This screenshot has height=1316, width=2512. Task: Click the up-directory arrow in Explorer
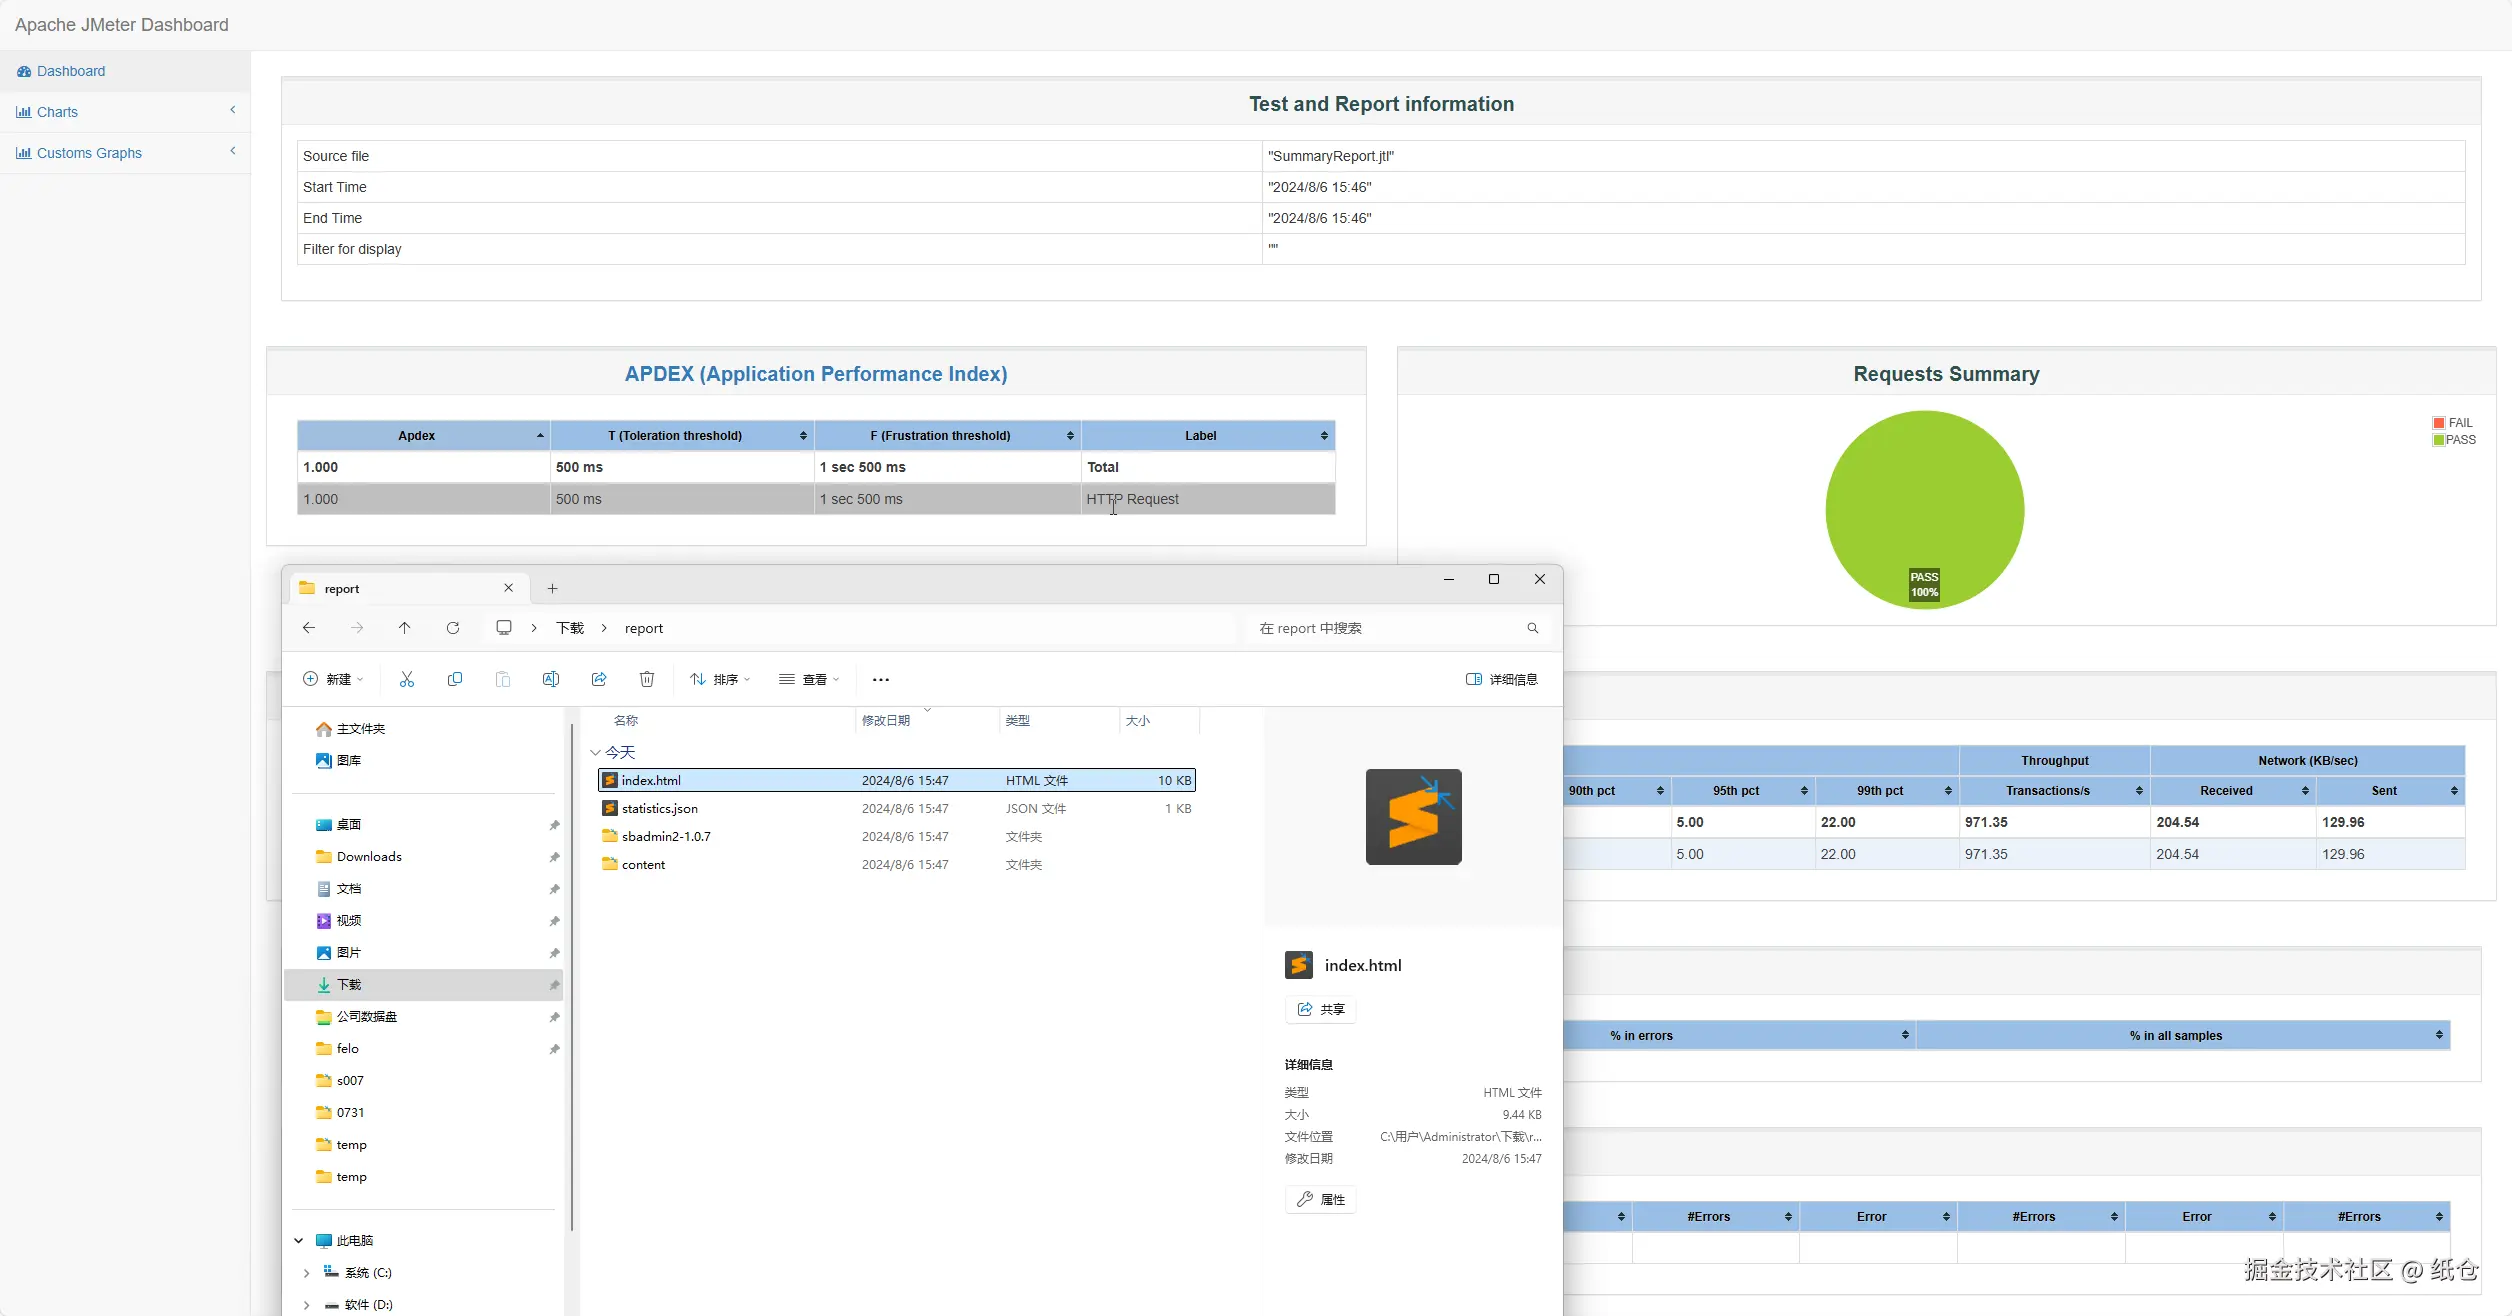404,628
